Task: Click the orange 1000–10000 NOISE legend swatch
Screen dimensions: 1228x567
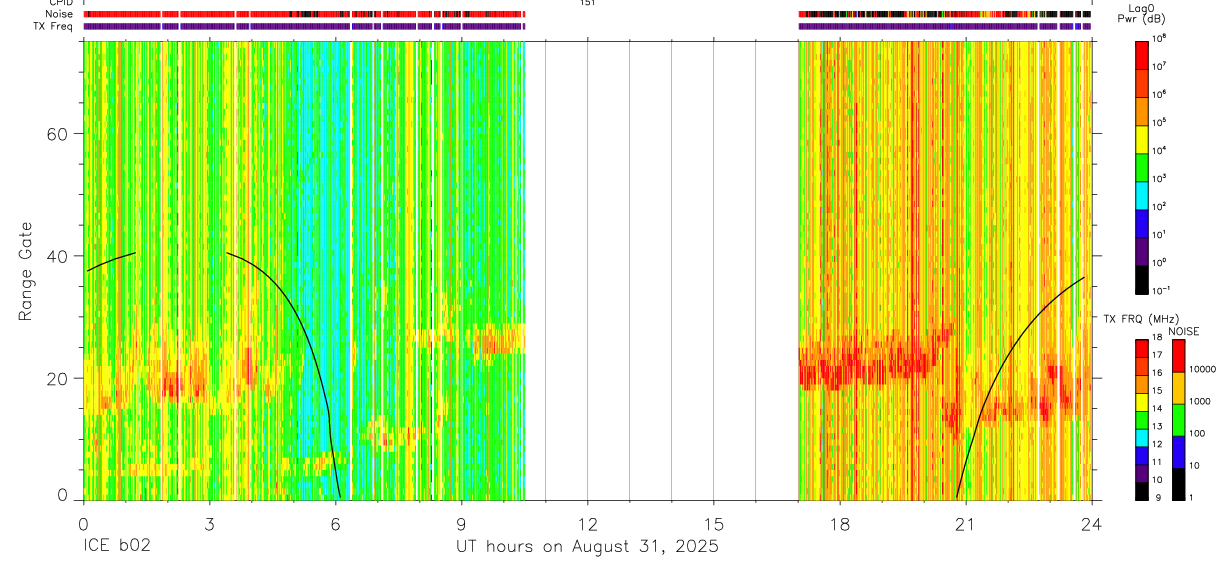Action: pos(1177,388)
